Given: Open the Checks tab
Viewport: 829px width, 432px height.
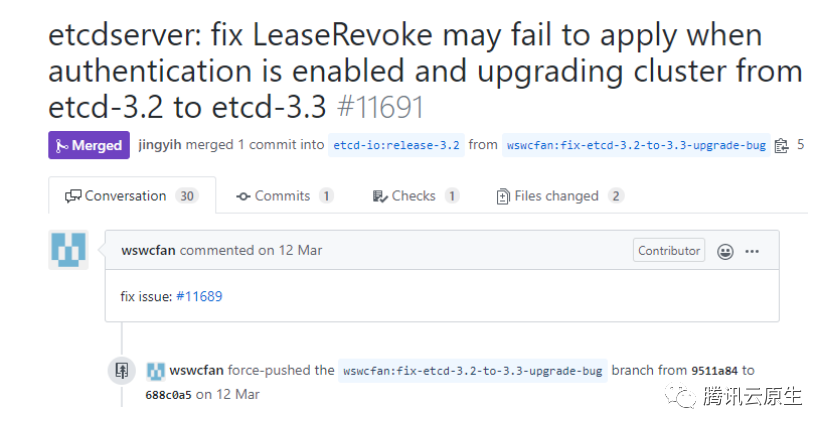Looking at the screenshot, I should [x=415, y=196].
